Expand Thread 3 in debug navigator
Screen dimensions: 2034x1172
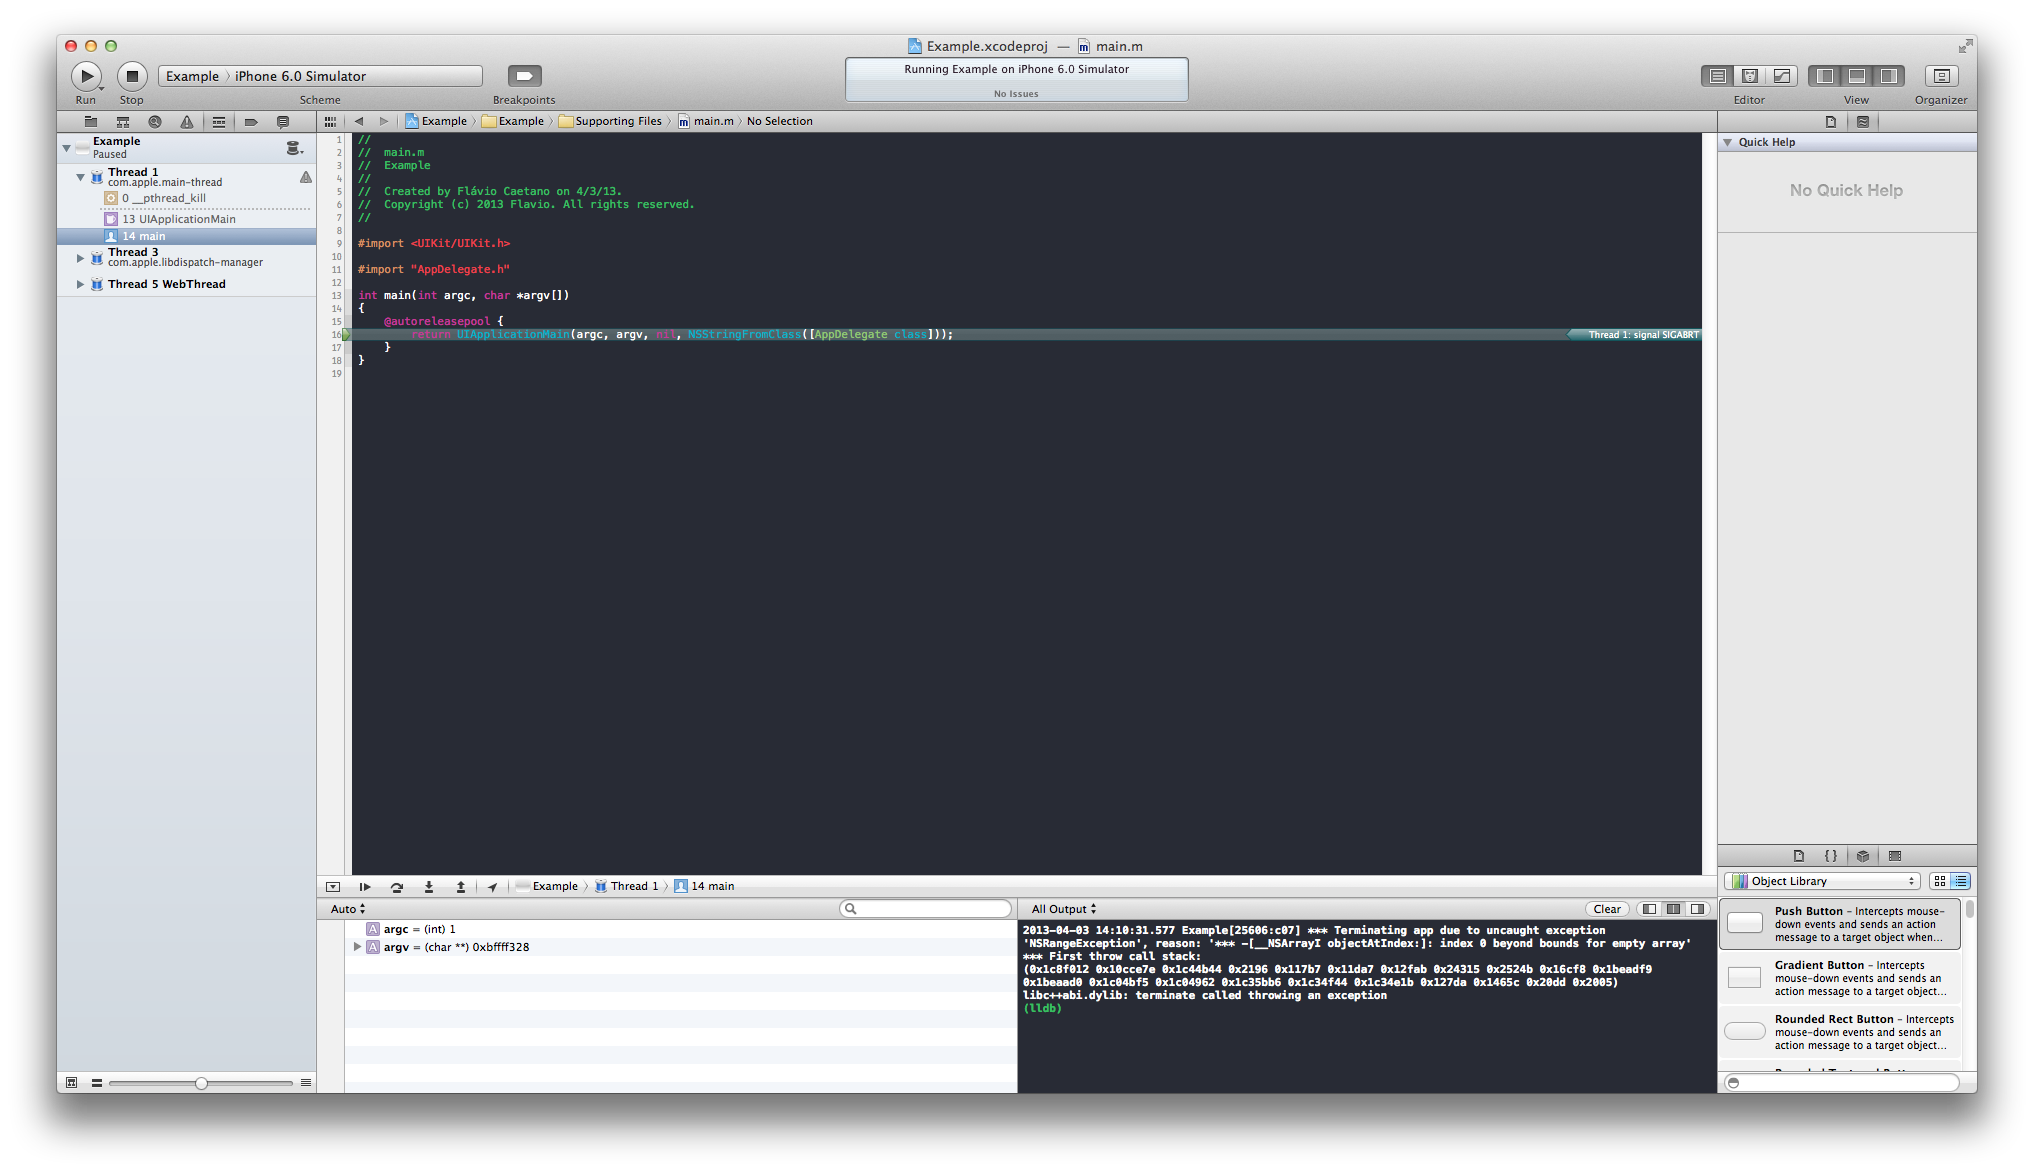[x=80, y=258]
